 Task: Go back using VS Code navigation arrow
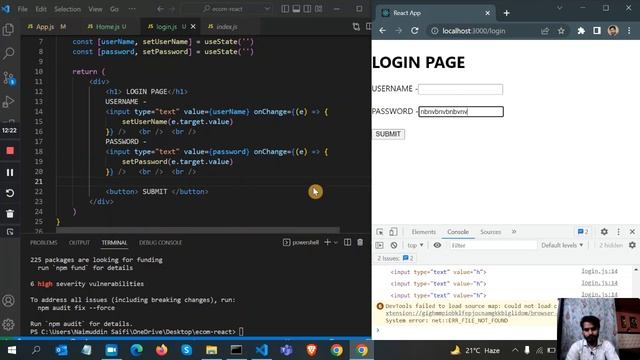160,9
